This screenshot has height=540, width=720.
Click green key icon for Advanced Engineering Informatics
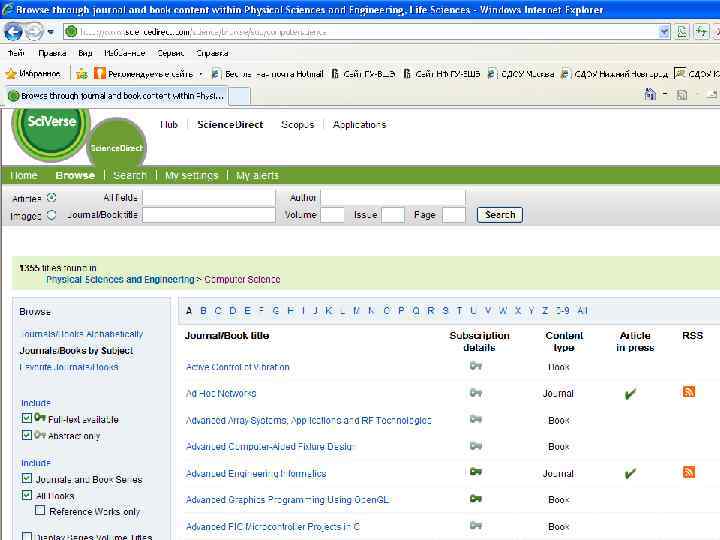476,472
